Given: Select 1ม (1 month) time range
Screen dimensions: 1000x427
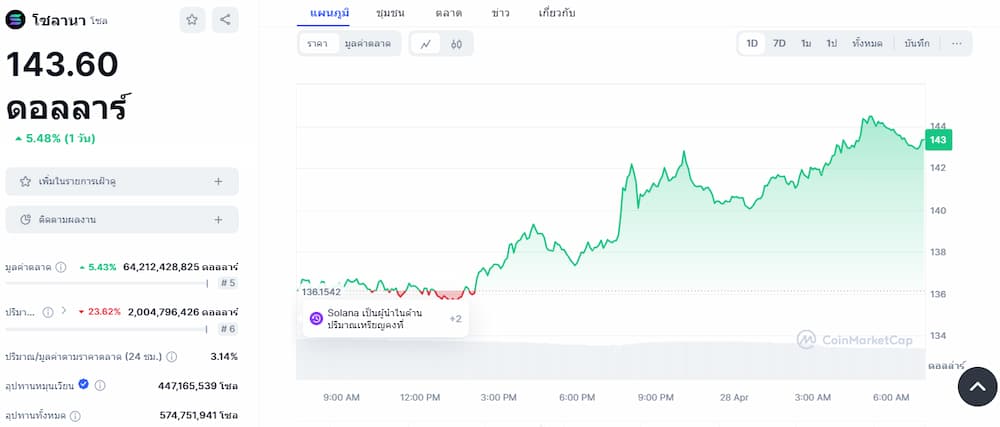Looking at the screenshot, I should point(806,43).
